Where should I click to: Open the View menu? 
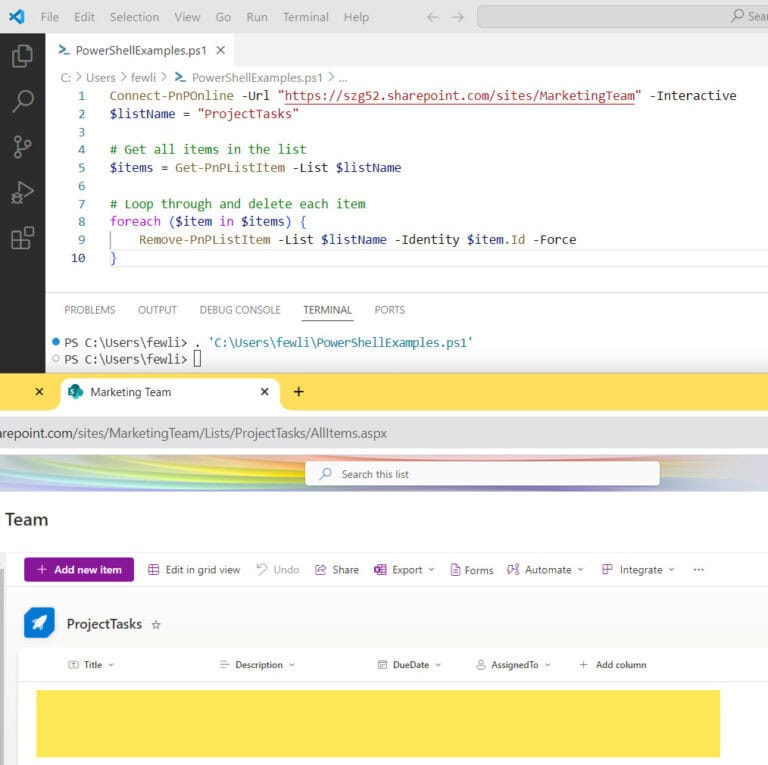pos(187,17)
